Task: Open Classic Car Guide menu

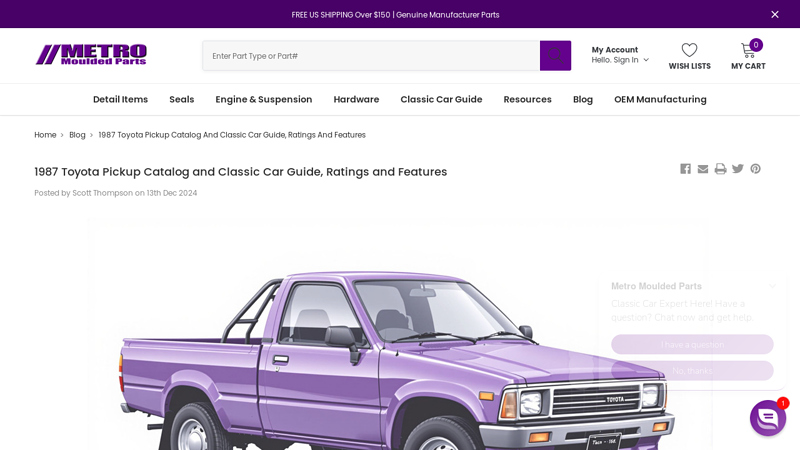Action: [441, 99]
